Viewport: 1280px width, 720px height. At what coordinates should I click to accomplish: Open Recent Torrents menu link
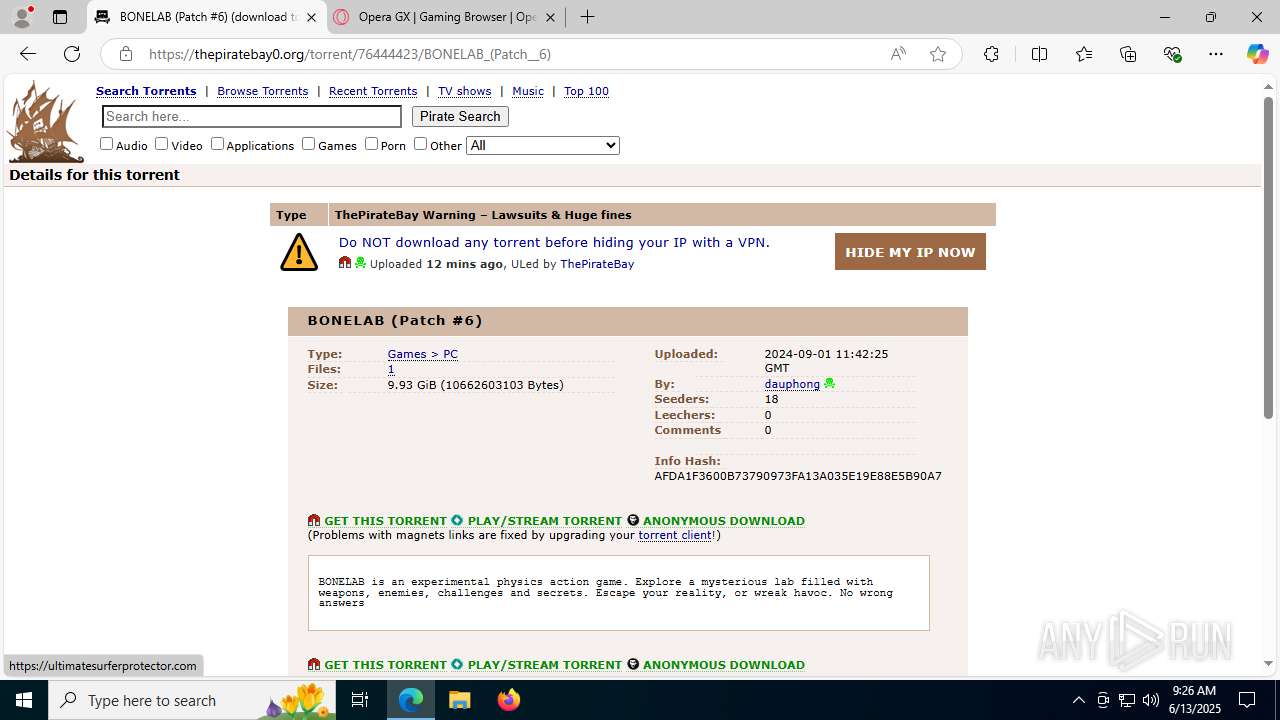(373, 91)
